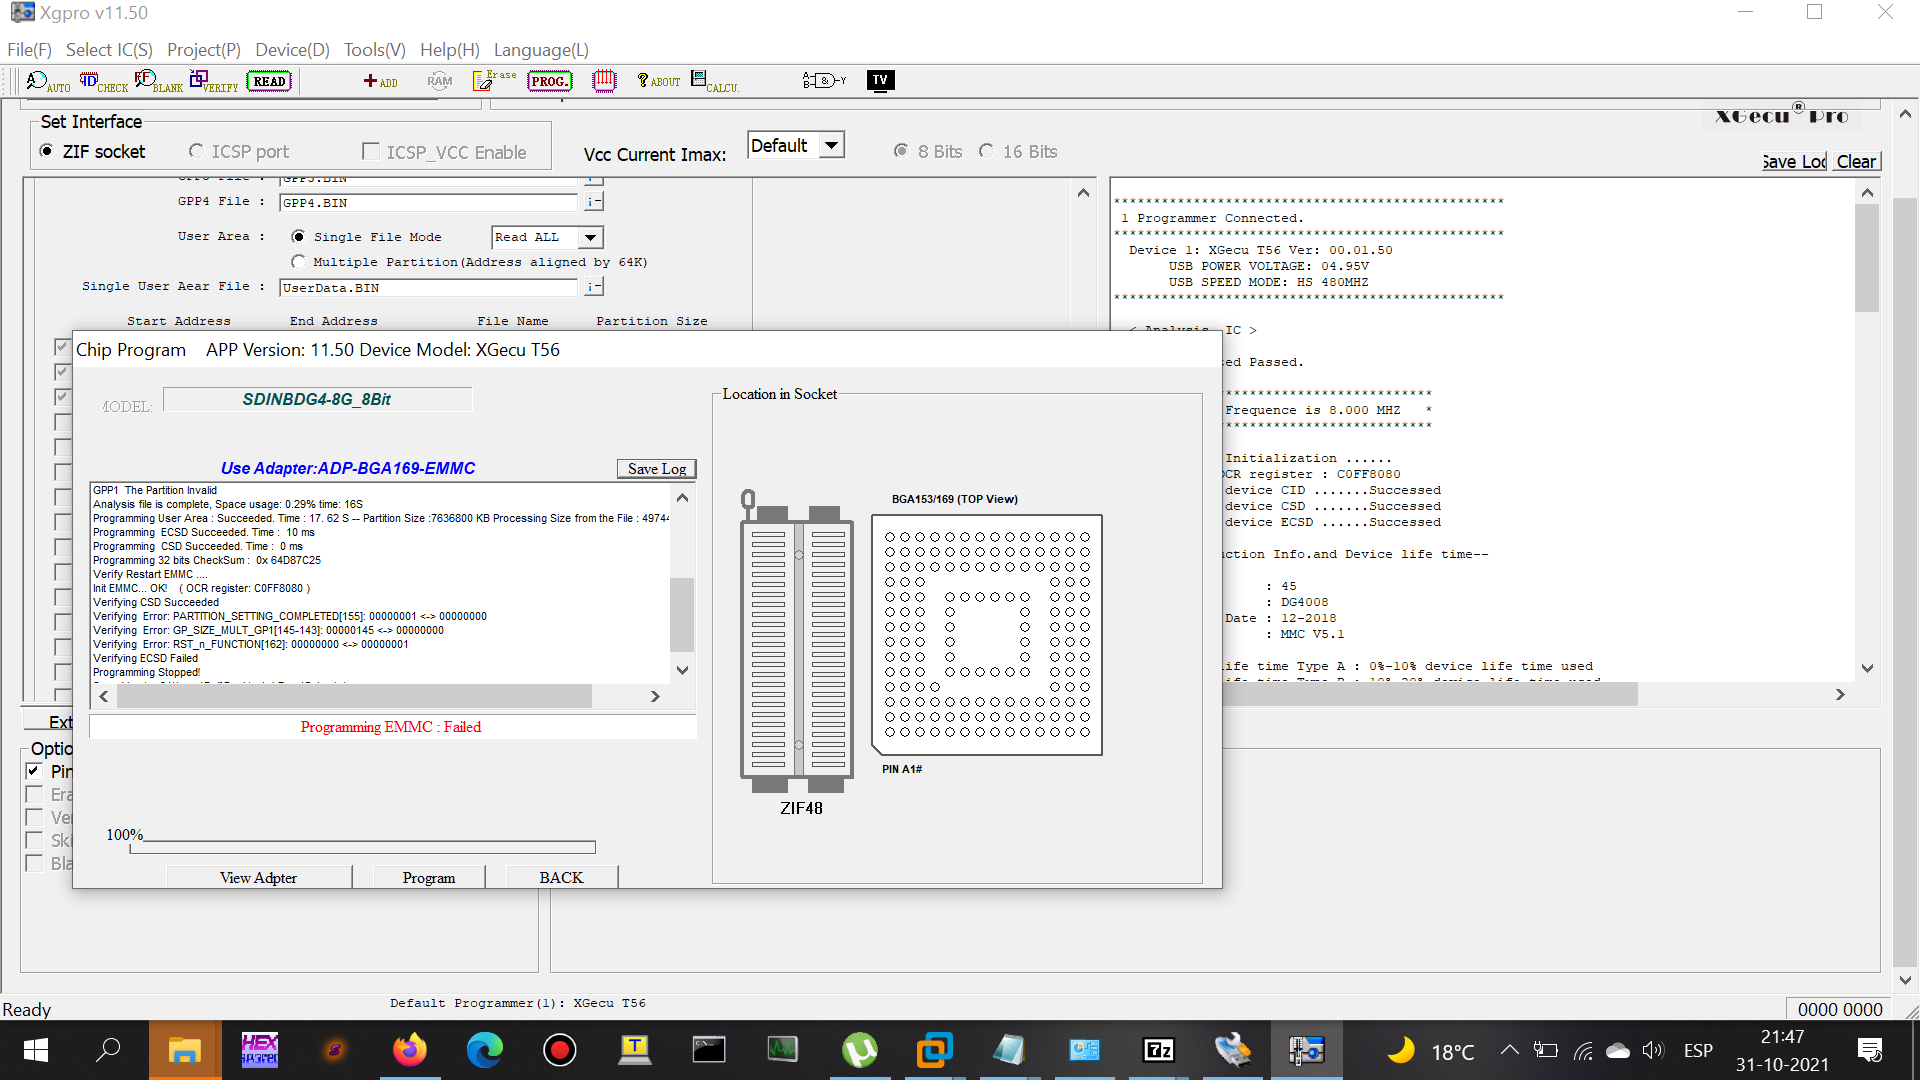Open the Tools(V) menu
The width and height of the screenshot is (1920, 1080).
pos(374,50)
